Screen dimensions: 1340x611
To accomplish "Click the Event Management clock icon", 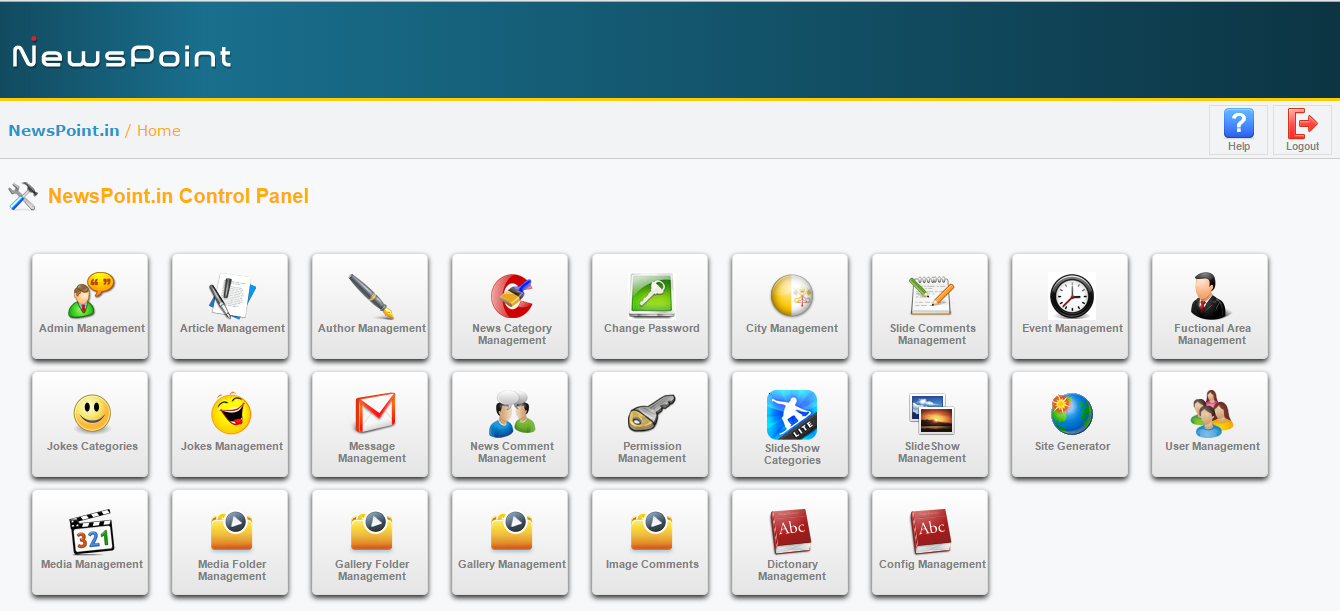I will pos(1071,297).
